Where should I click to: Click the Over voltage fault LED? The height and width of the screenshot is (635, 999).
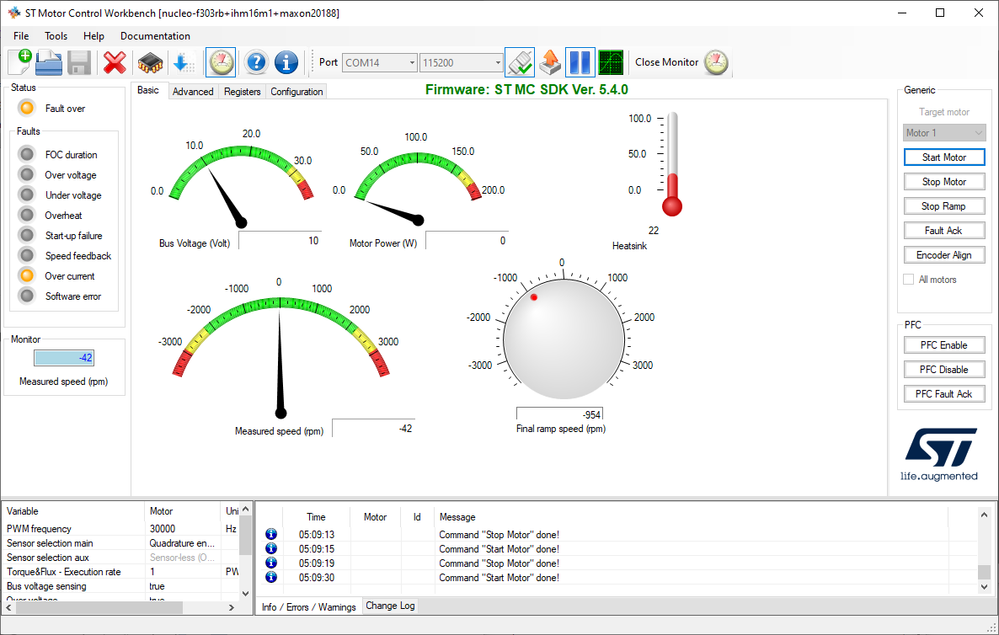[27, 175]
